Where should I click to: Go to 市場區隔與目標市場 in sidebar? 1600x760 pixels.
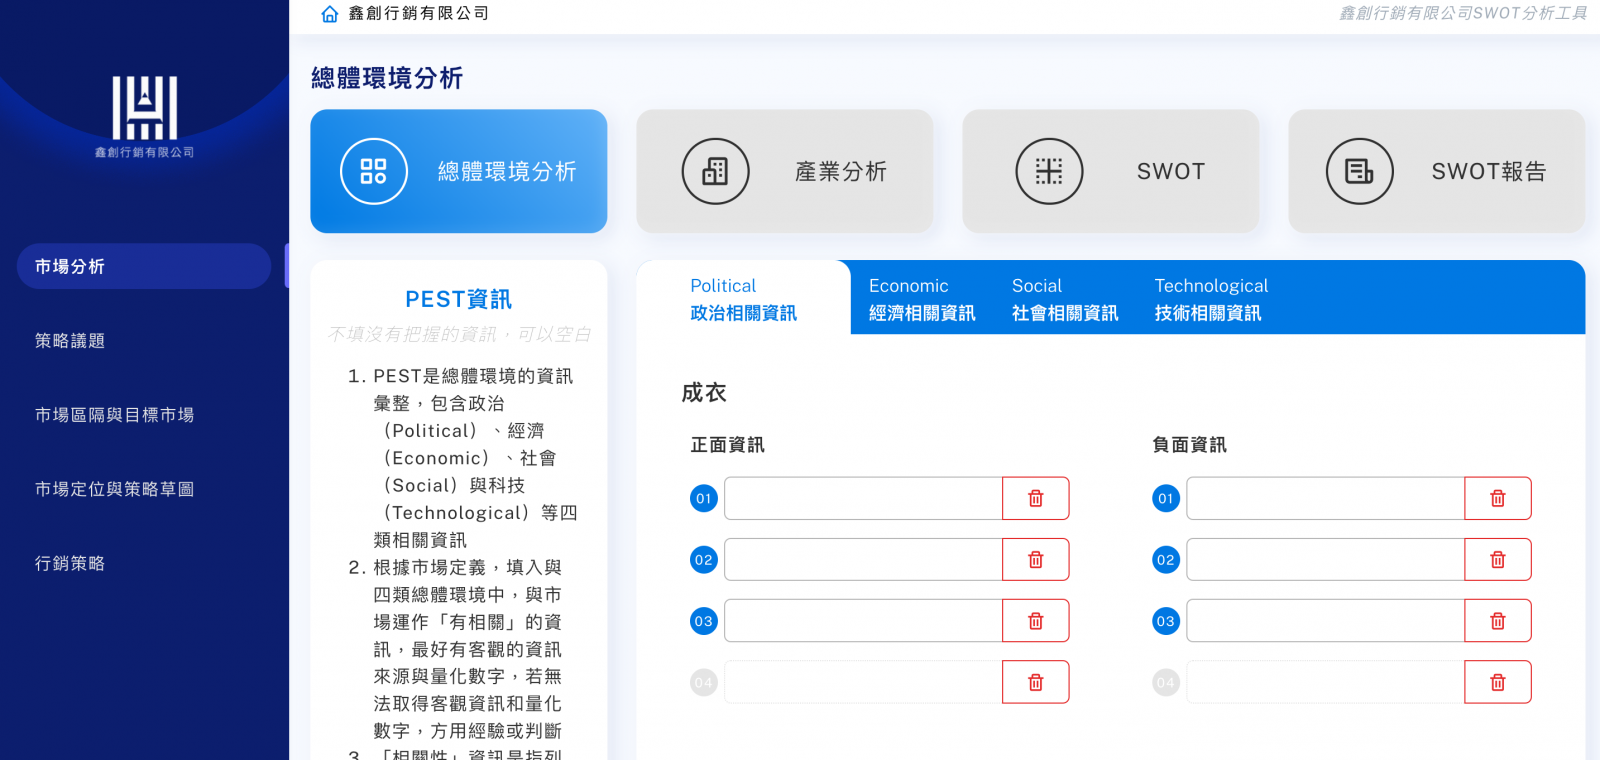tap(114, 415)
